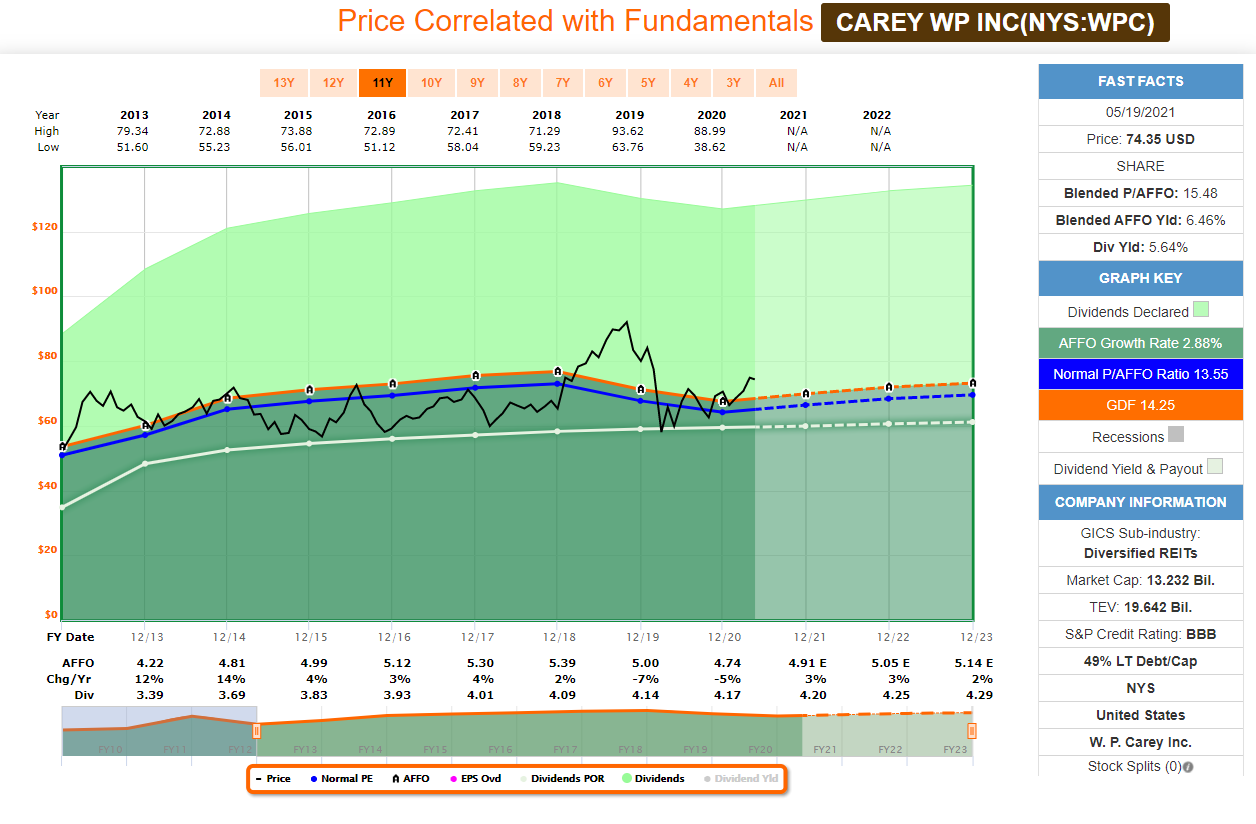Image resolution: width=1256 pixels, height=824 pixels.
Task: Toggle the Dividends POR legend series
Action: tap(562, 778)
